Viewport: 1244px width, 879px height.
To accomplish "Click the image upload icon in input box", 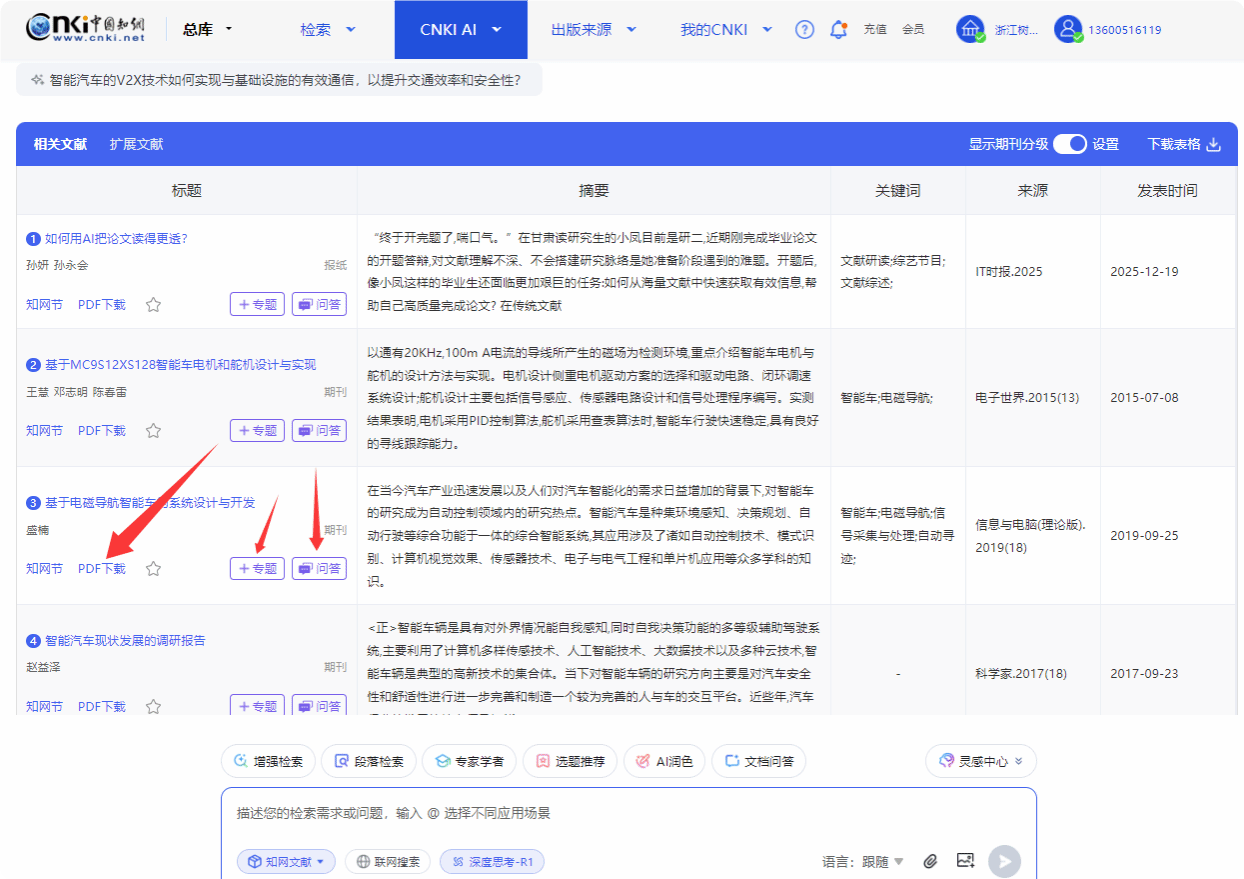I will click(x=965, y=861).
